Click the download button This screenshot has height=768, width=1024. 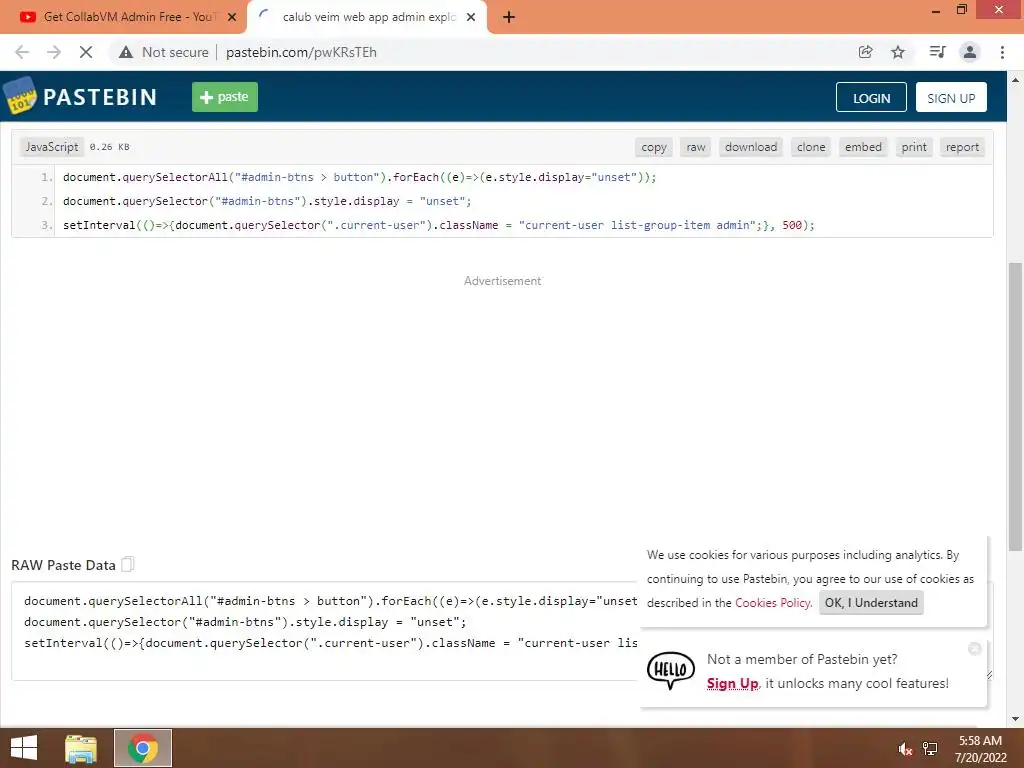coord(751,147)
